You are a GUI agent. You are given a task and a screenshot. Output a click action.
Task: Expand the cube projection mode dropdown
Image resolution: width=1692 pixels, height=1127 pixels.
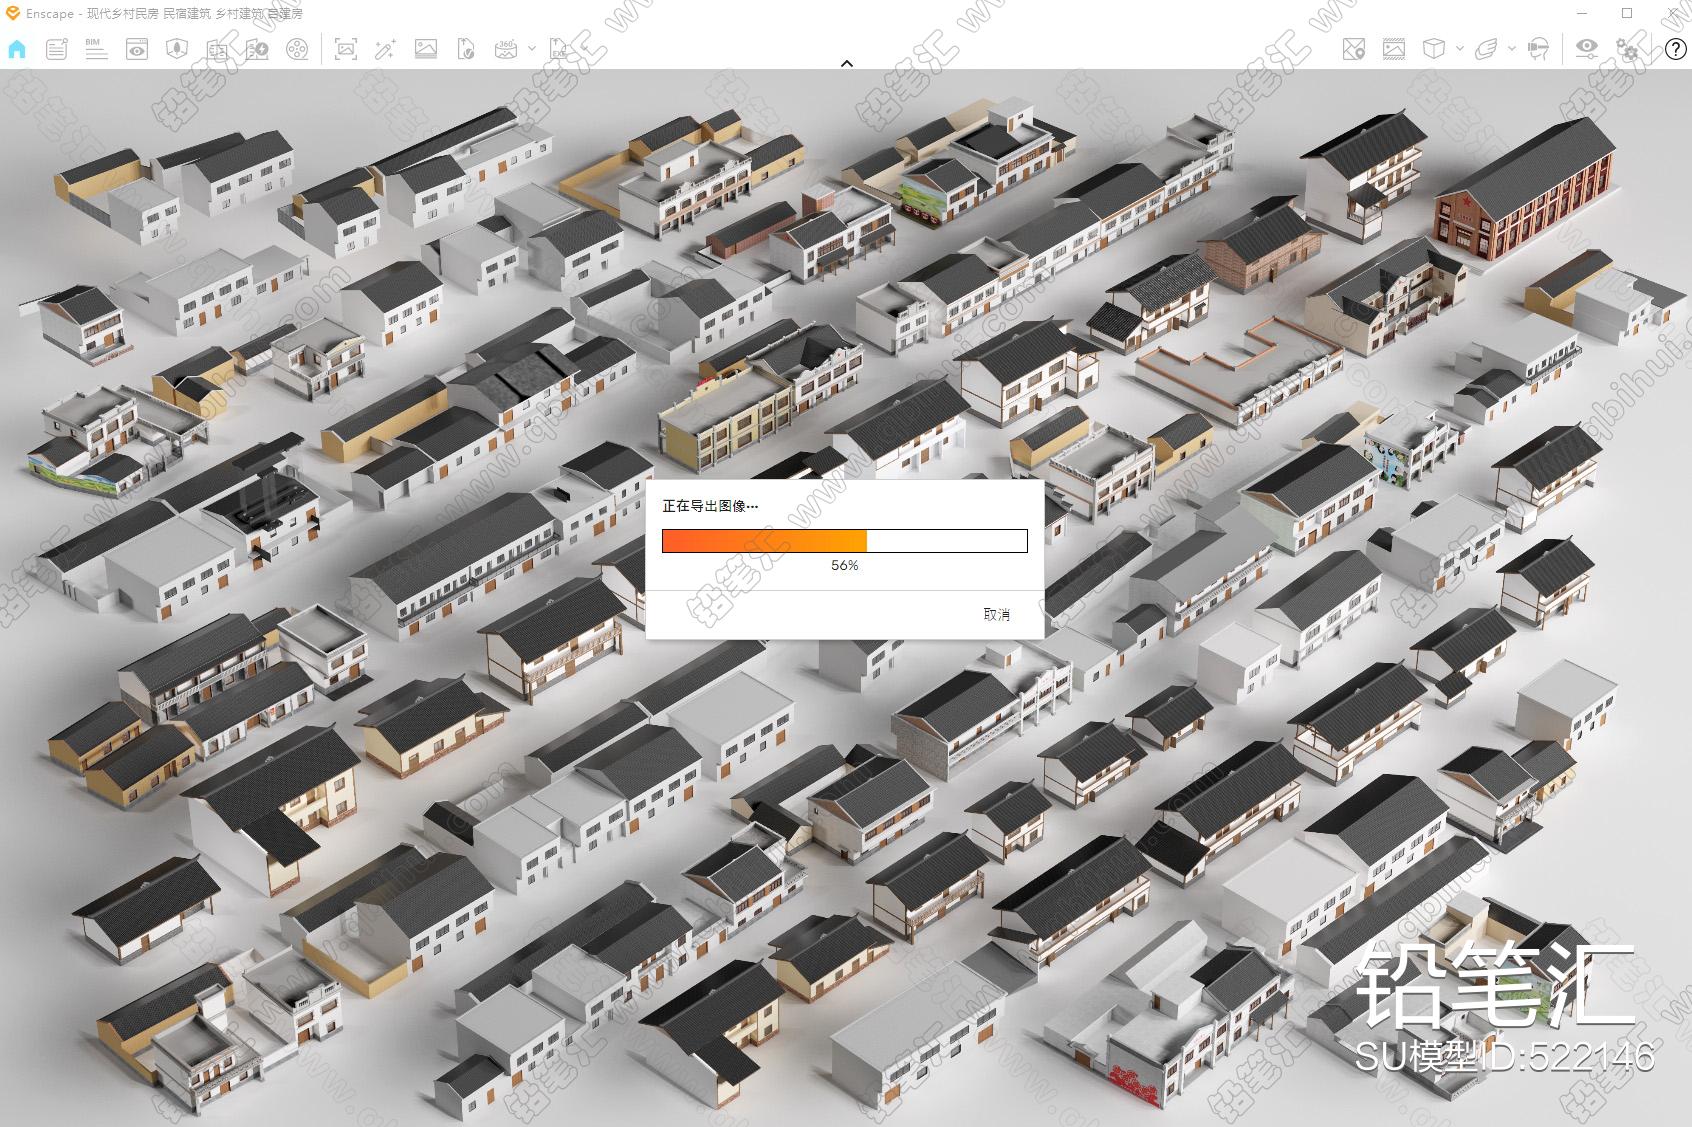click(1460, 48)
